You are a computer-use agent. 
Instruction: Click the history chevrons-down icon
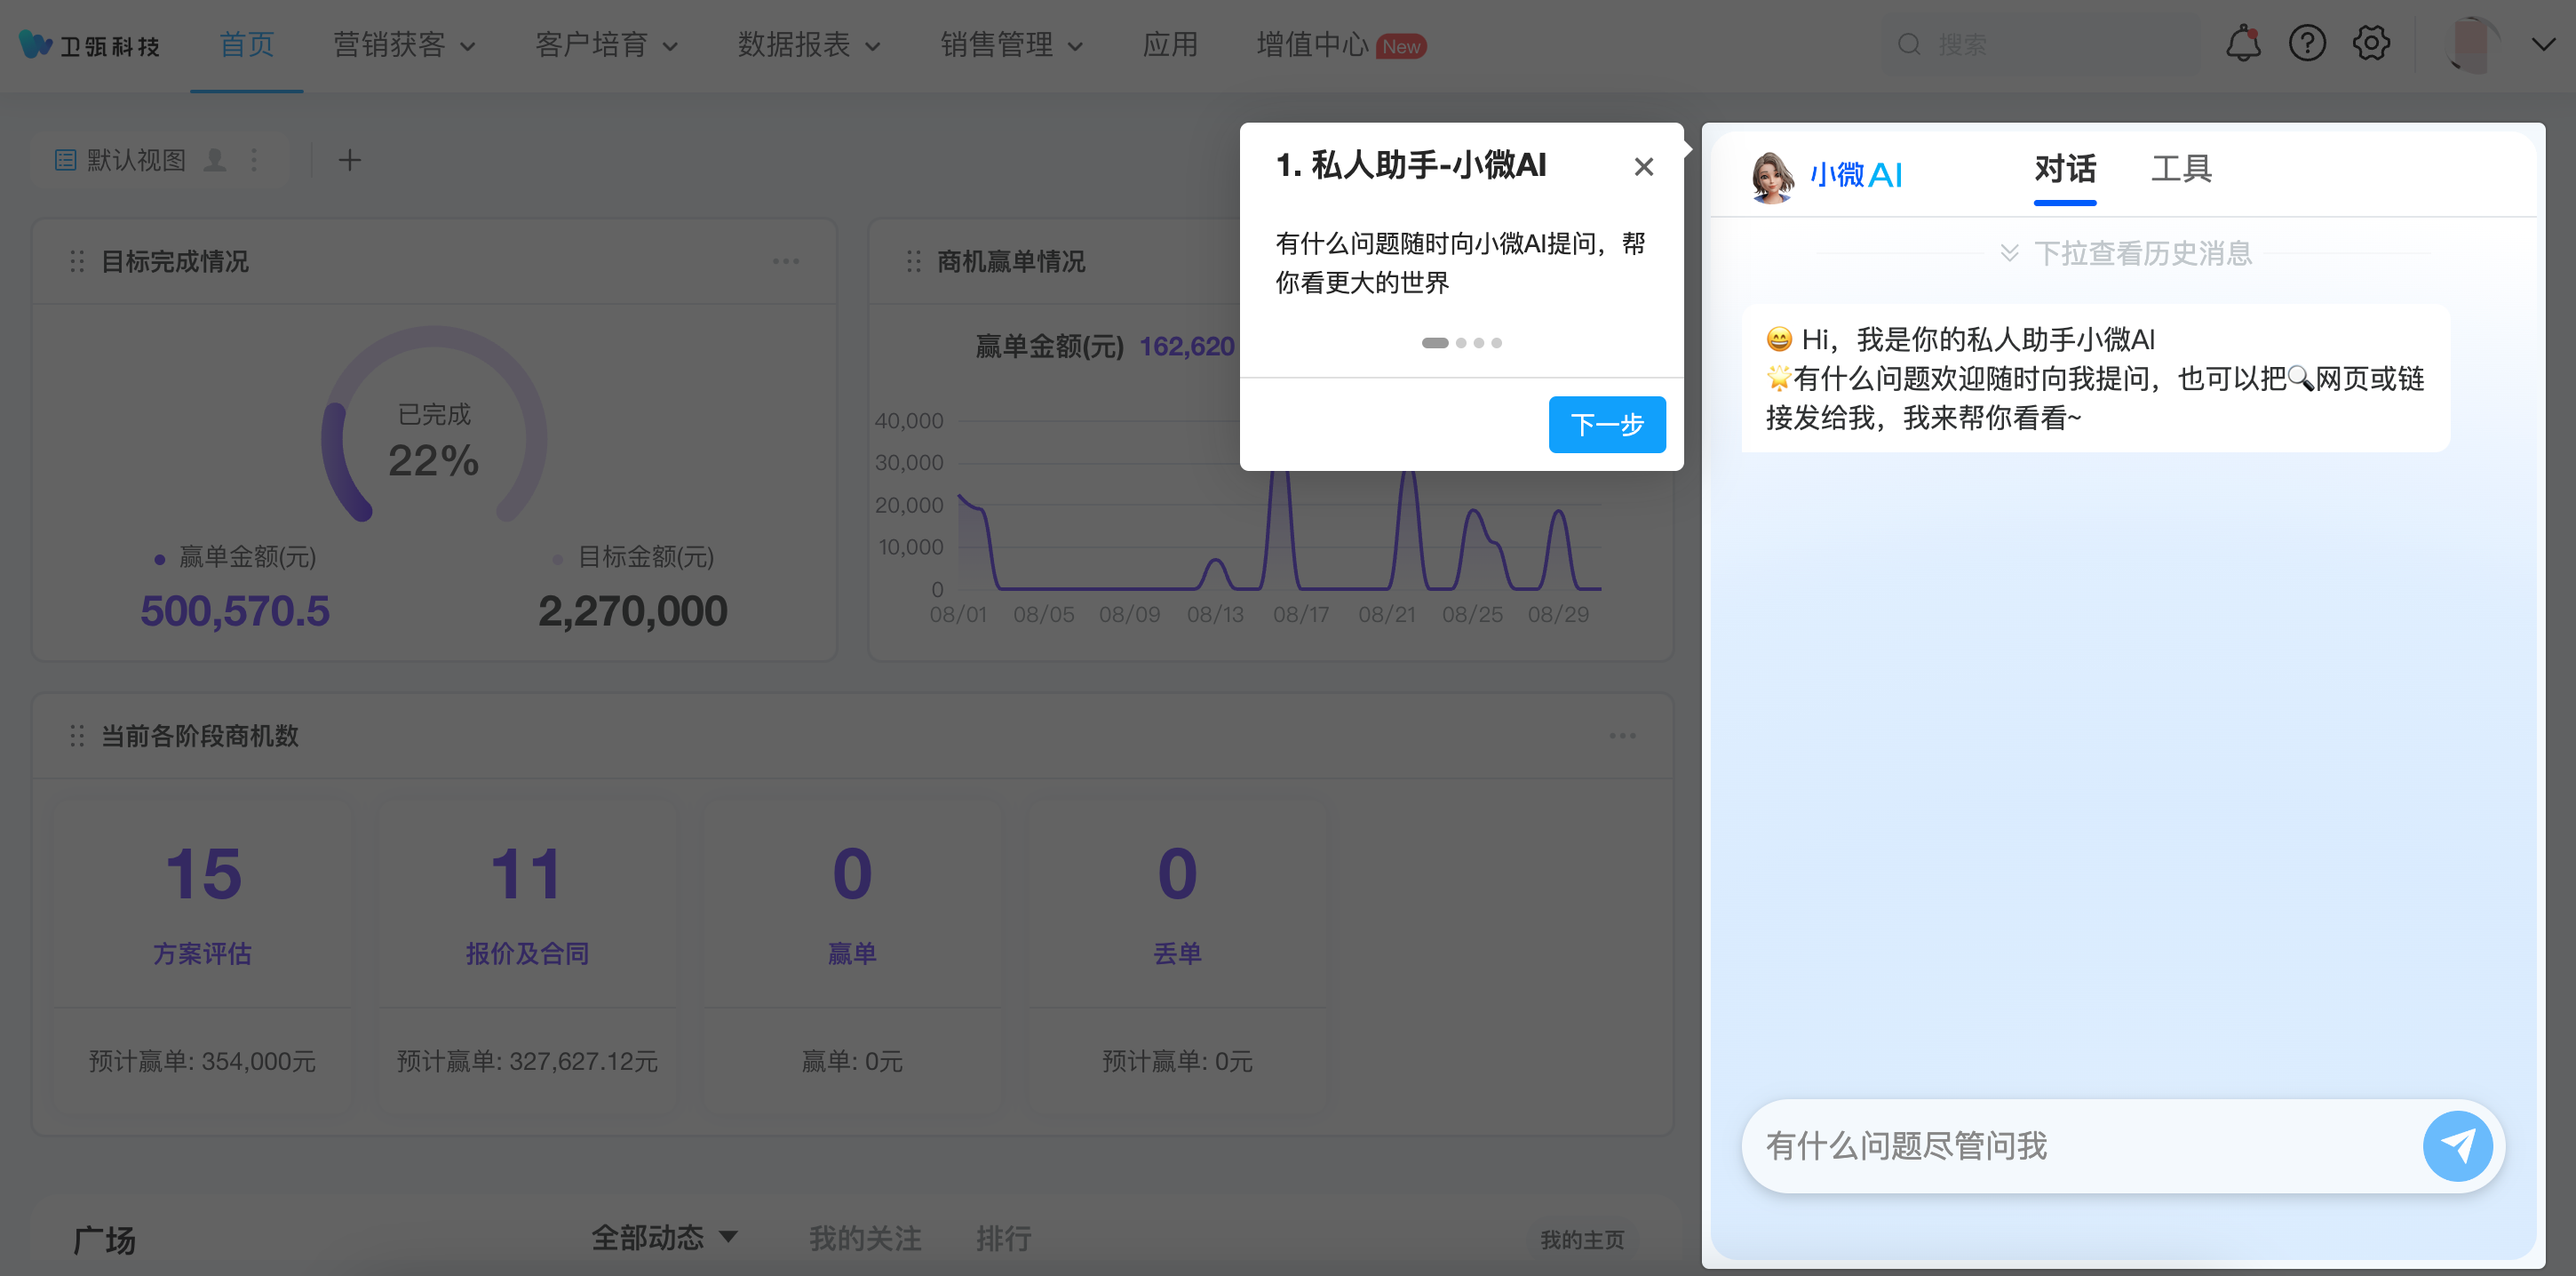[x=2009, y=253]
